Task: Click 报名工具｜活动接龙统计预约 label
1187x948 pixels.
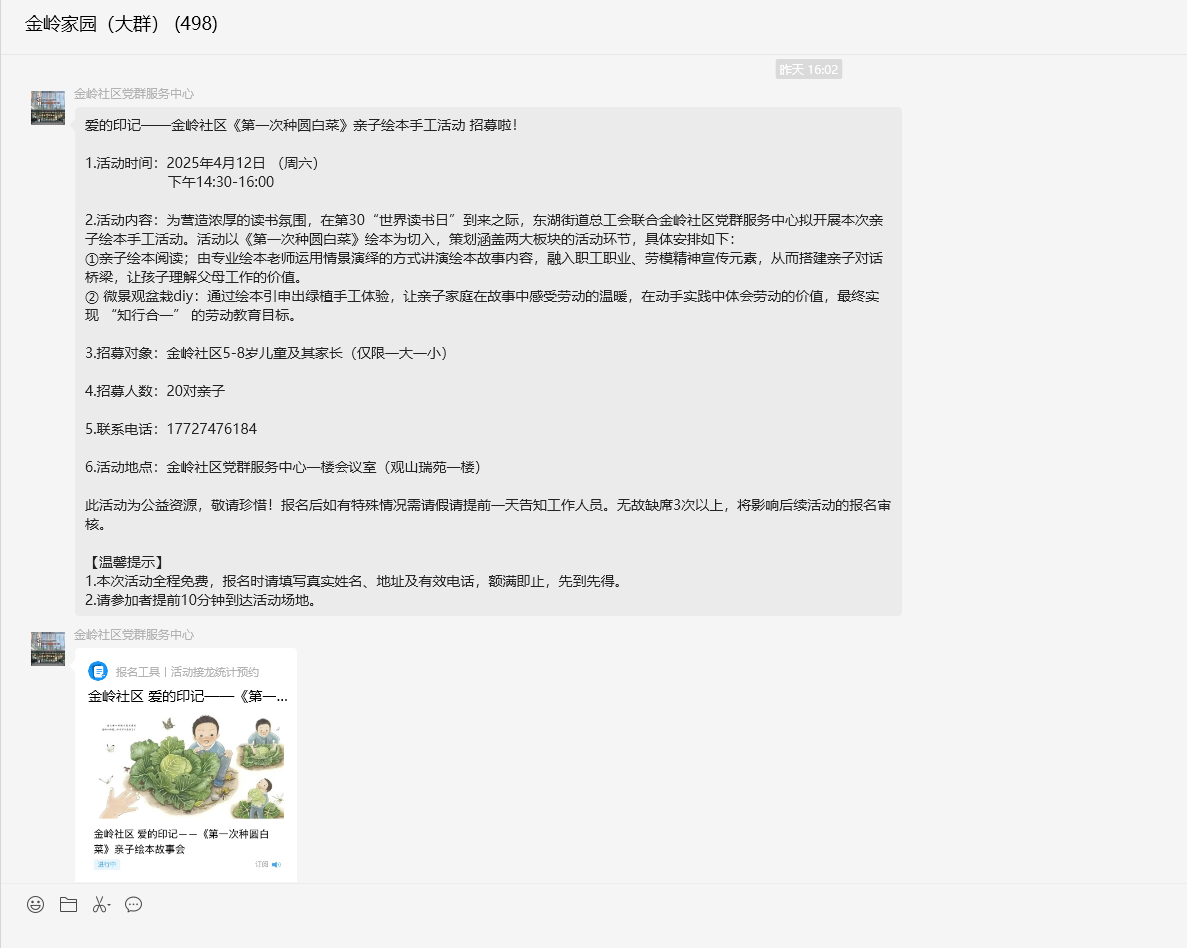Action: (187, 672)
